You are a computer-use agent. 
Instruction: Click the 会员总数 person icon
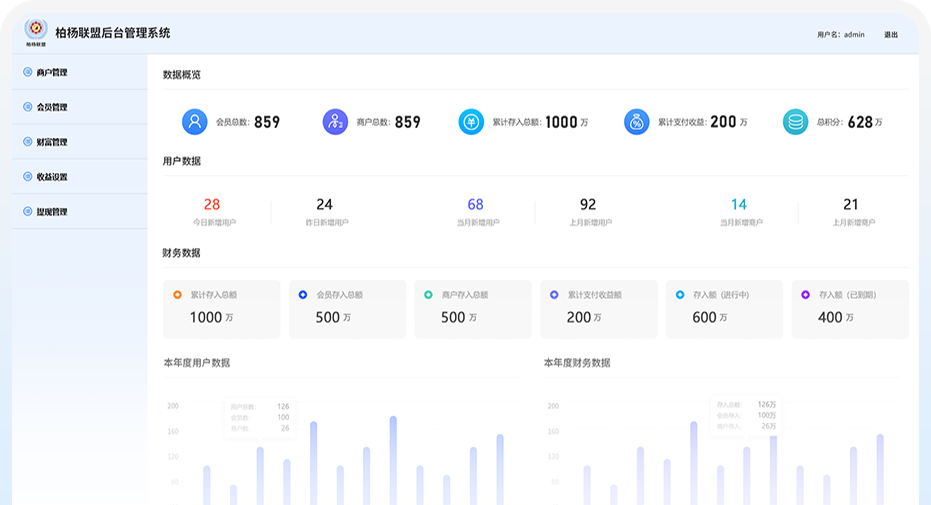pos(195,122)
